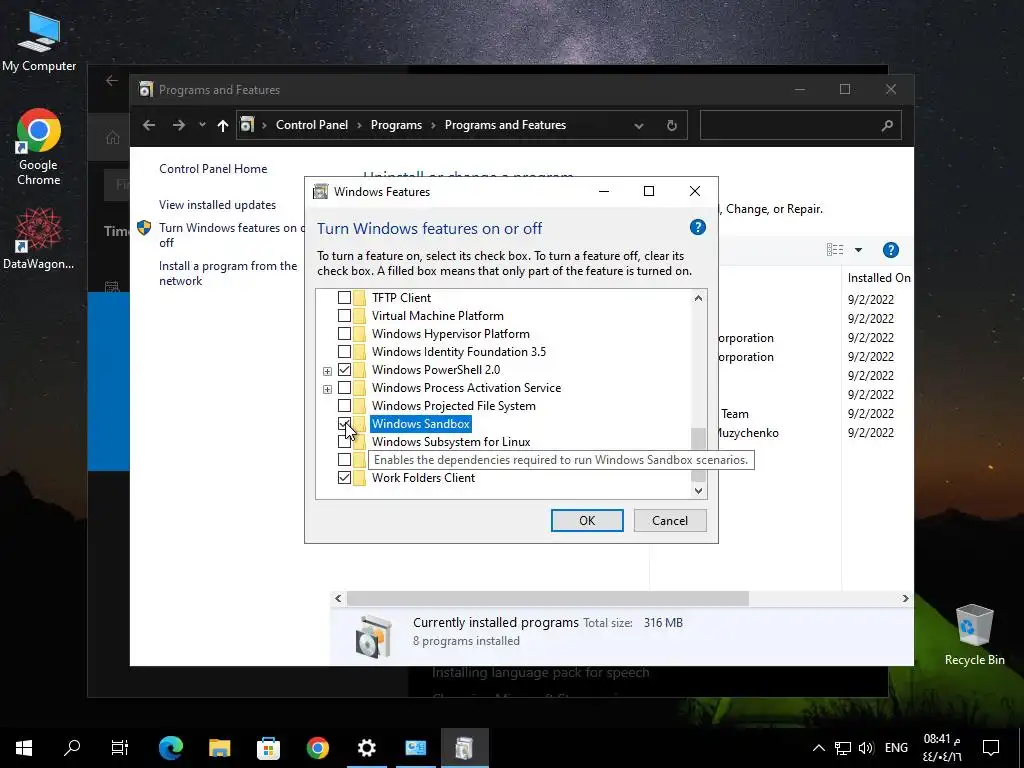Select Work Folders Client label
Image resolution: width=1024 pixels, height=768 pixels.
coord(423,478)
